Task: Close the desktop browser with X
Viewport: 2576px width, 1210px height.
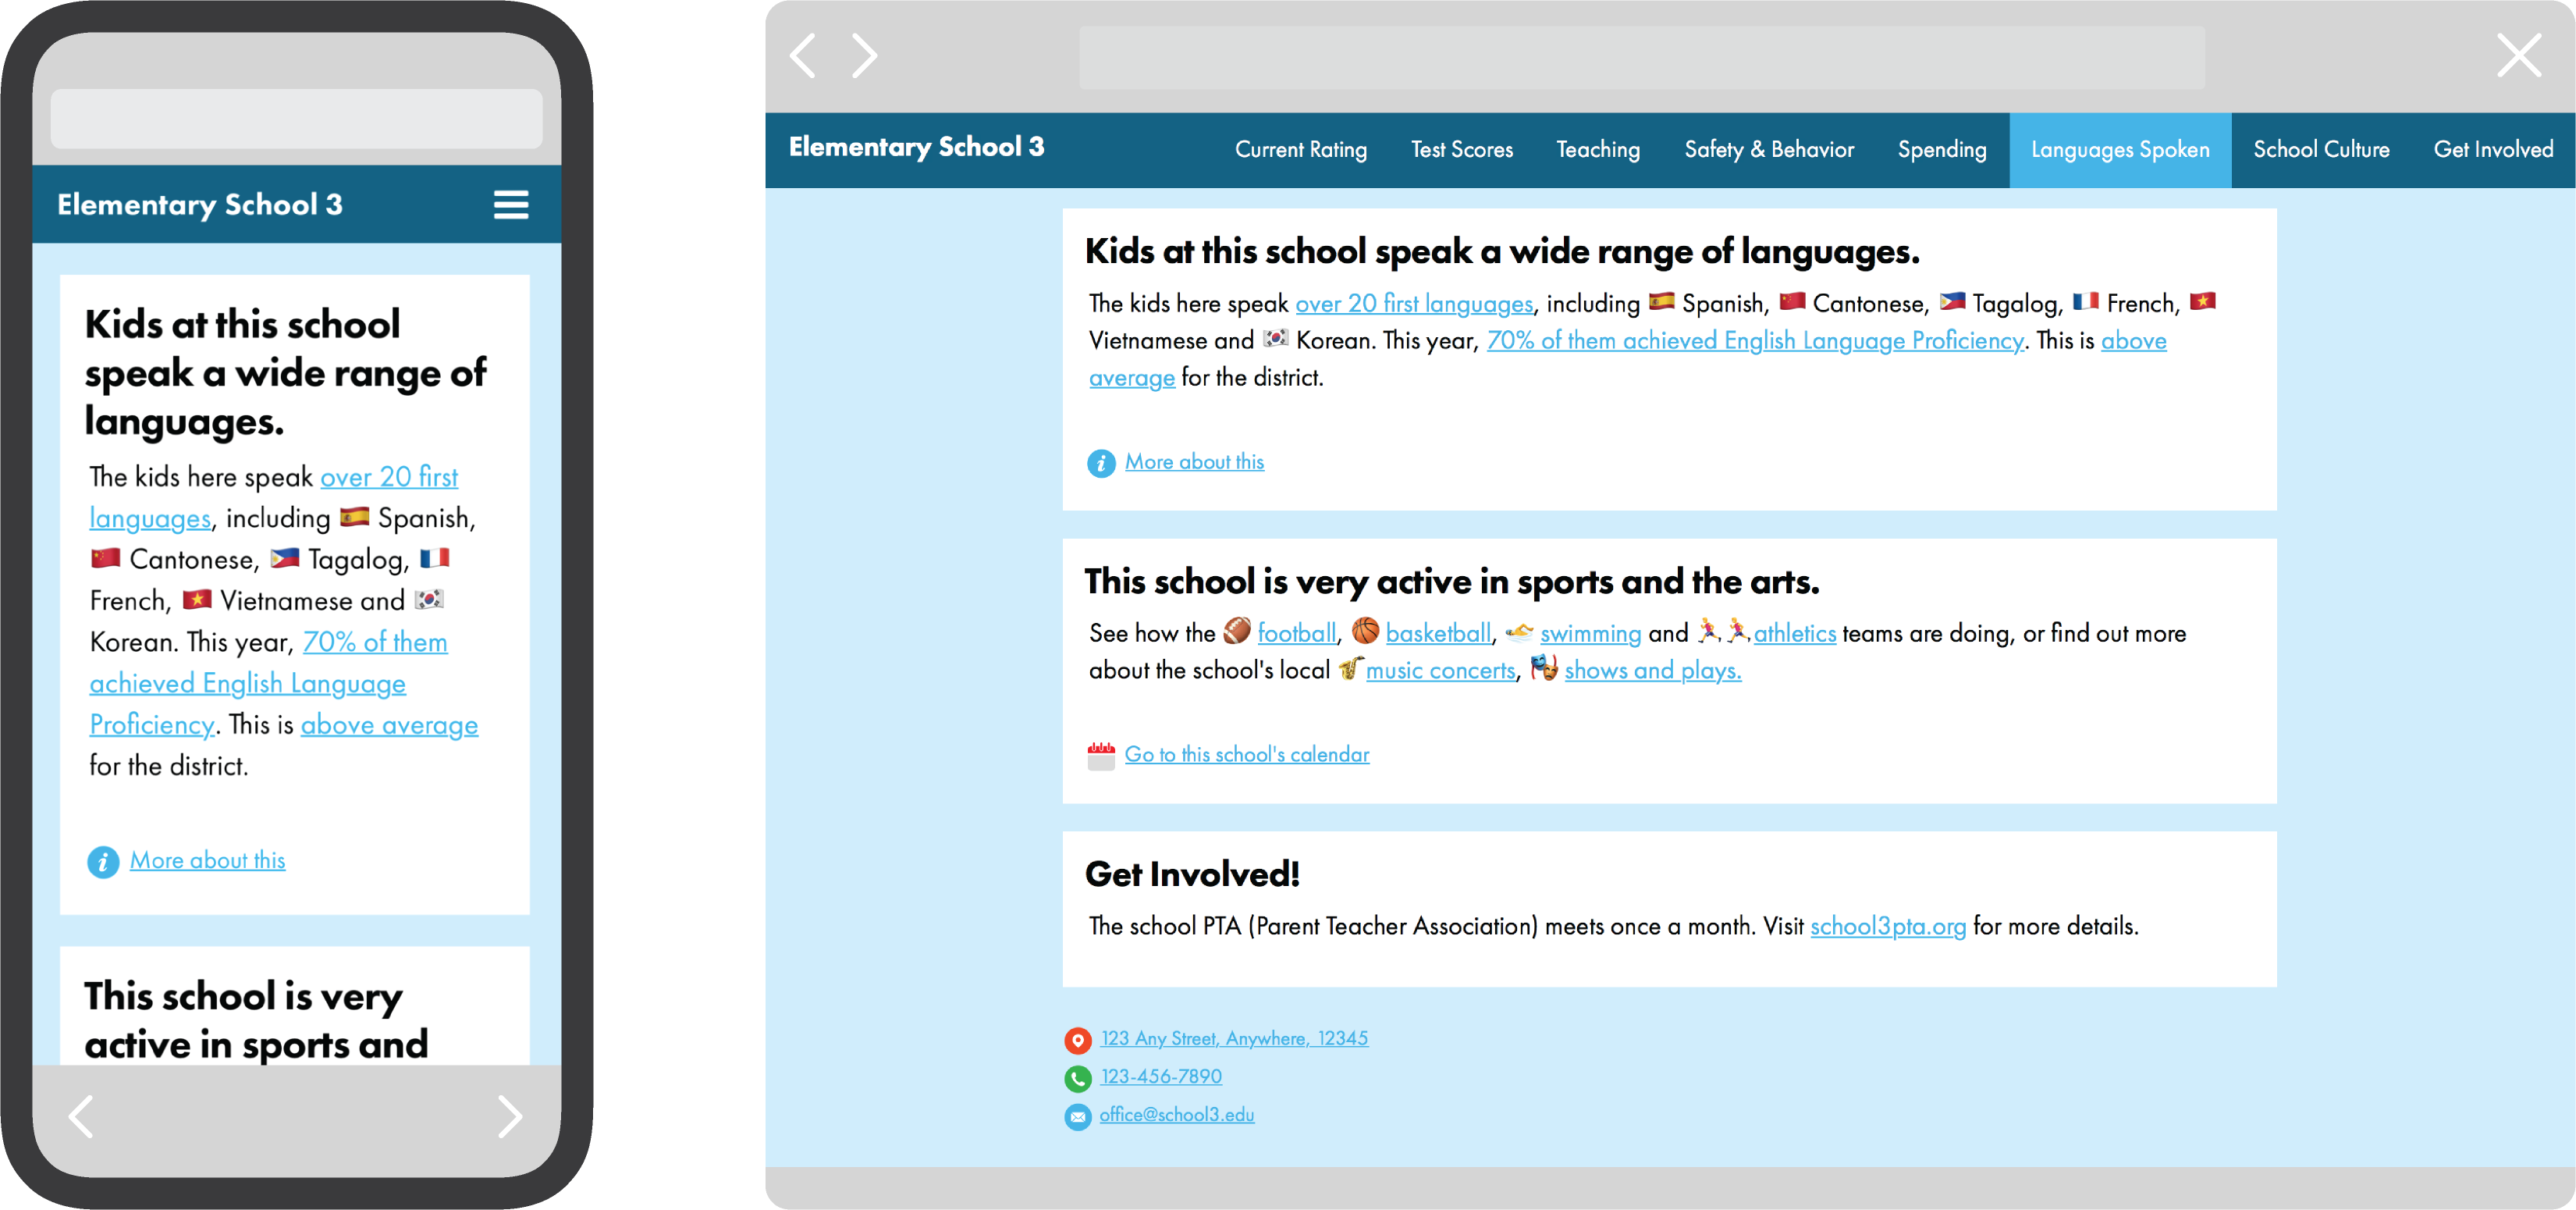Action: point(2518,55)
